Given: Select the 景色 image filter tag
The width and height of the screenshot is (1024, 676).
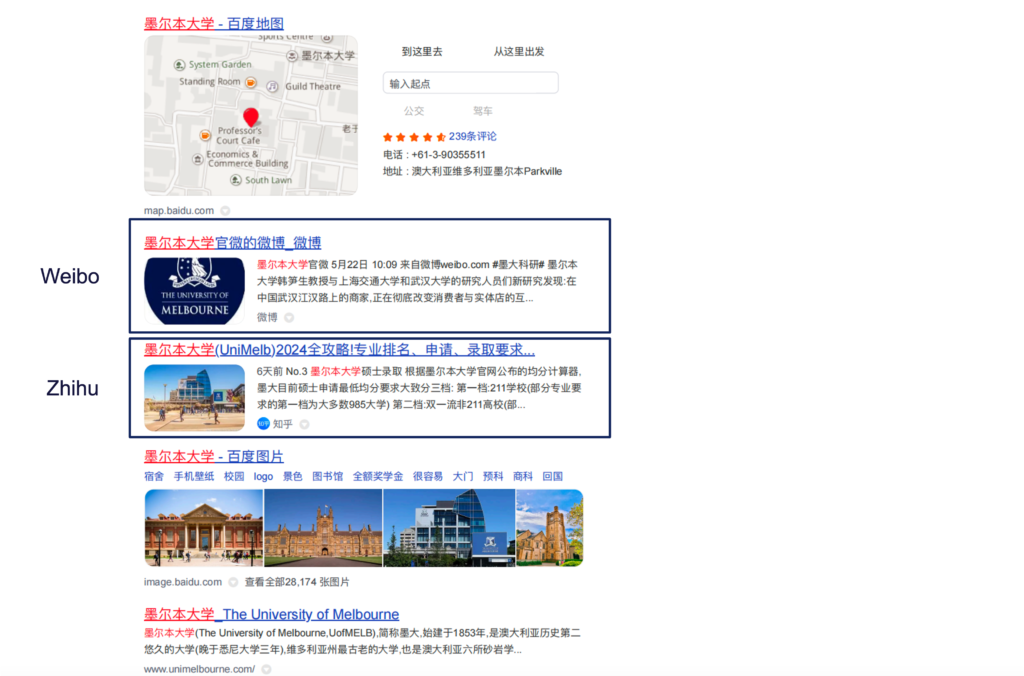Looking at the screenshot, I should (x=293, y=476).
